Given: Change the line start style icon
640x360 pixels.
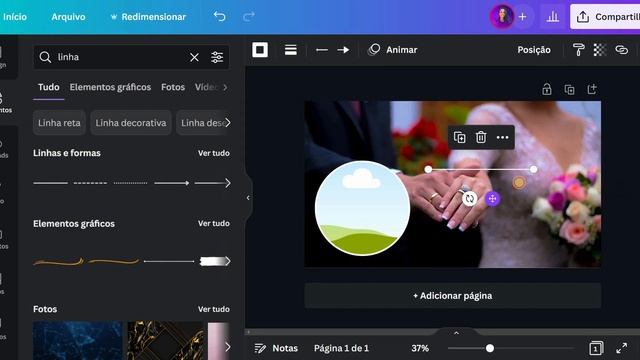Looking at the screenshot, I should pos(322,50).
